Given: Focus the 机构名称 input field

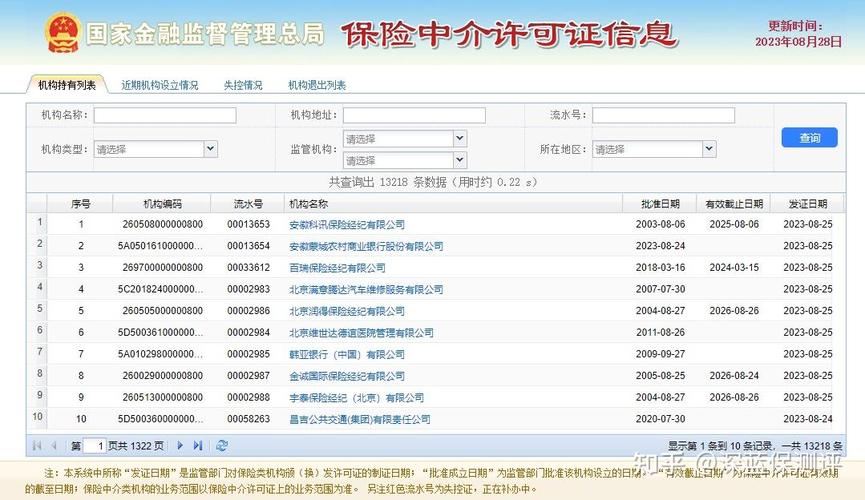Looking at the screenshot, I should tap(165, 115).
